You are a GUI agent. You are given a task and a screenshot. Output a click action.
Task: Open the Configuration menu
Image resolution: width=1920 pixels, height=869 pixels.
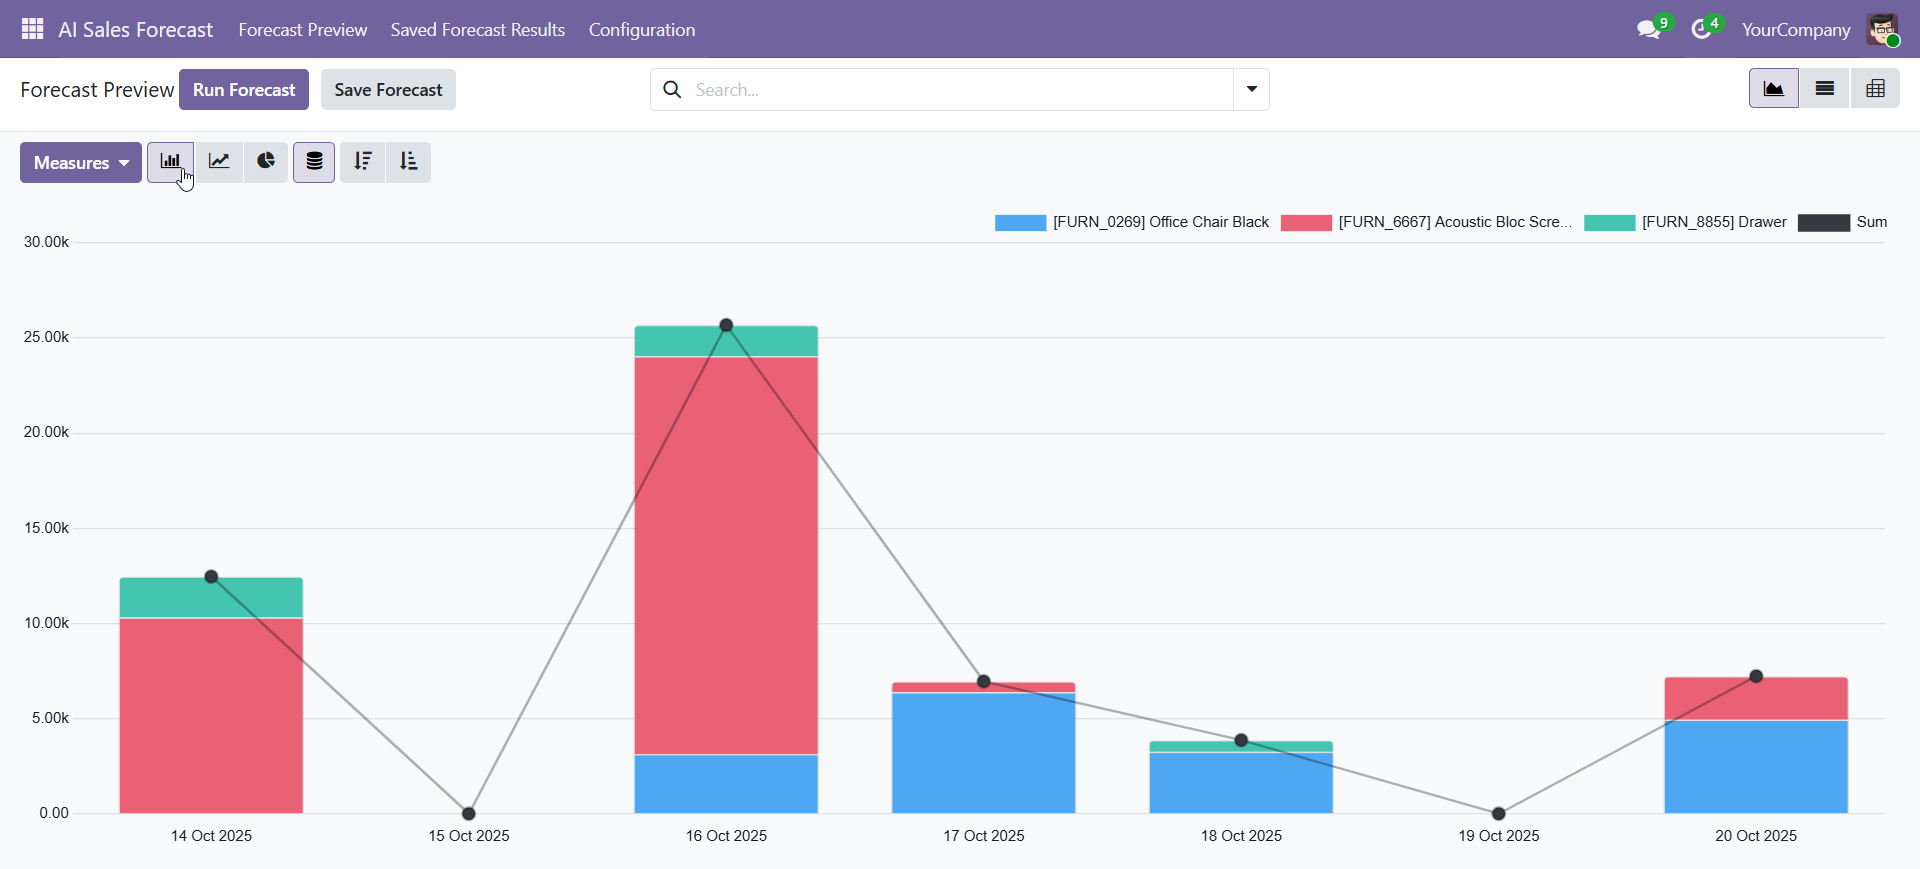tap(642, 30)
